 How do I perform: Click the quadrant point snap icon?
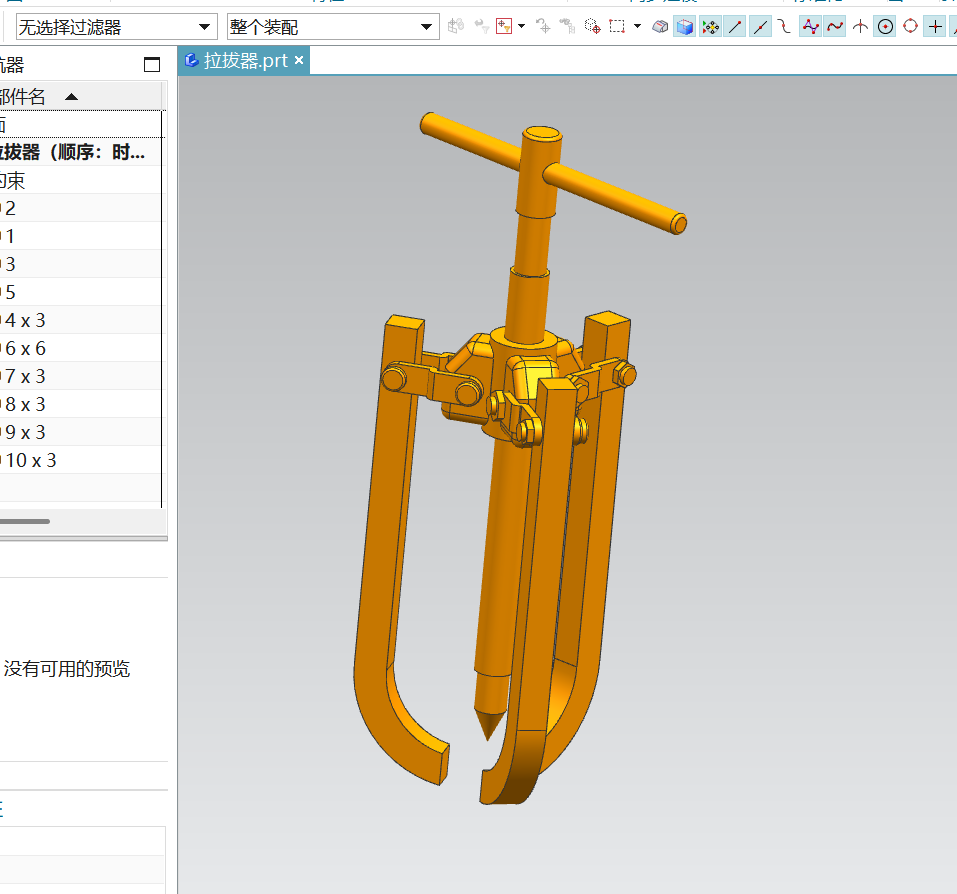point(910,27)
